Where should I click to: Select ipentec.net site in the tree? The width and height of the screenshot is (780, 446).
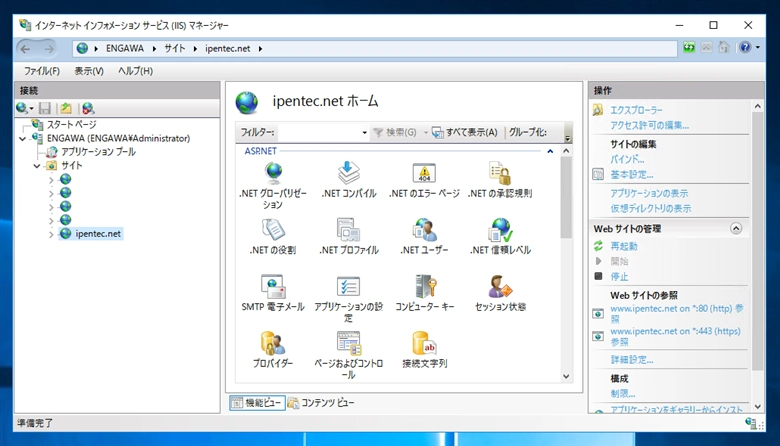point(98,234)
